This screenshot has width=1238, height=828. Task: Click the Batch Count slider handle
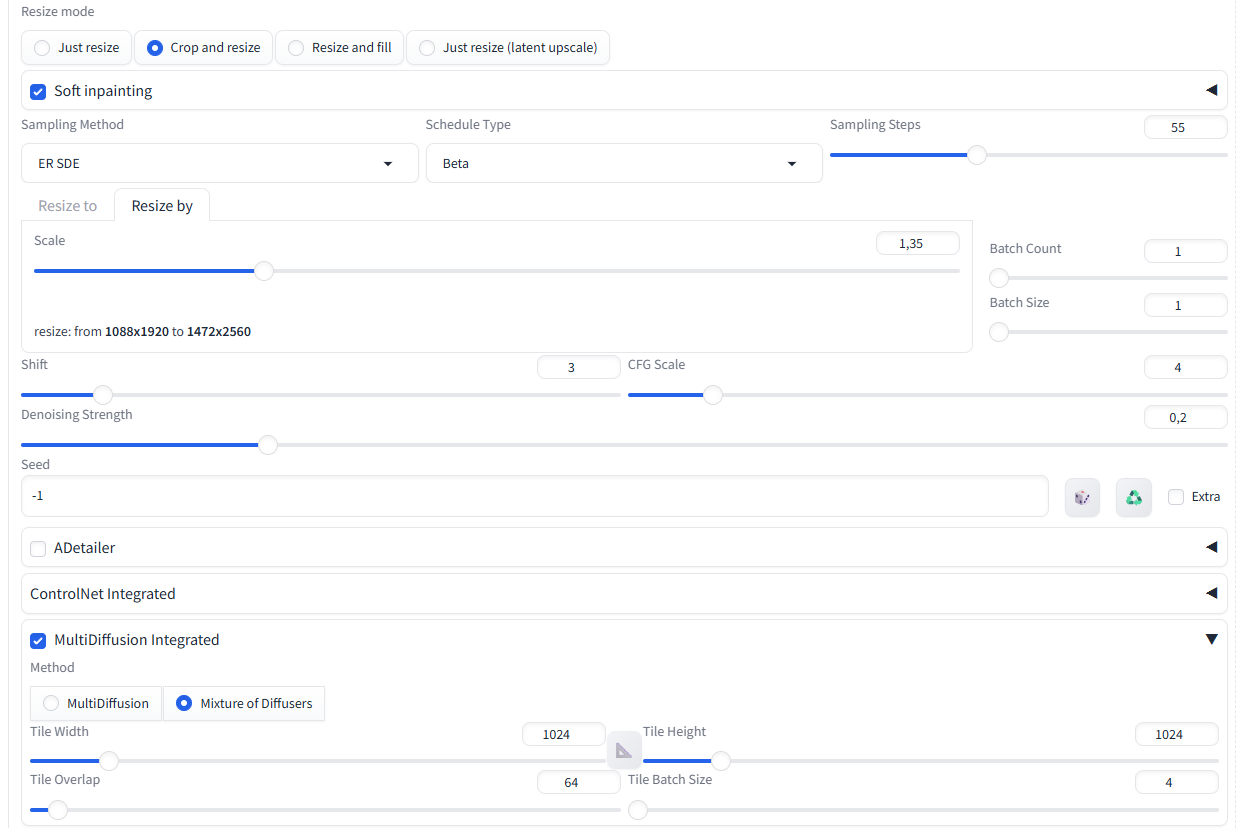(x=999, y=278)
